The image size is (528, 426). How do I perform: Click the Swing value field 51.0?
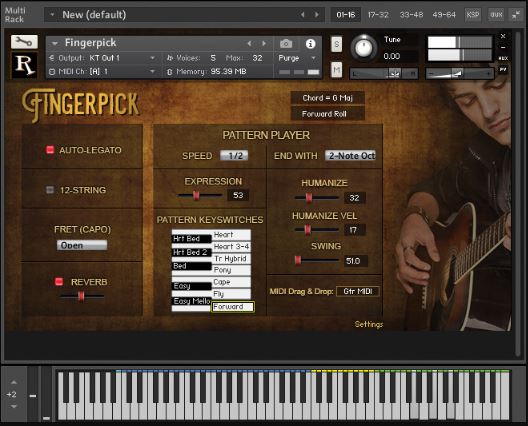(x=355, y=261)
